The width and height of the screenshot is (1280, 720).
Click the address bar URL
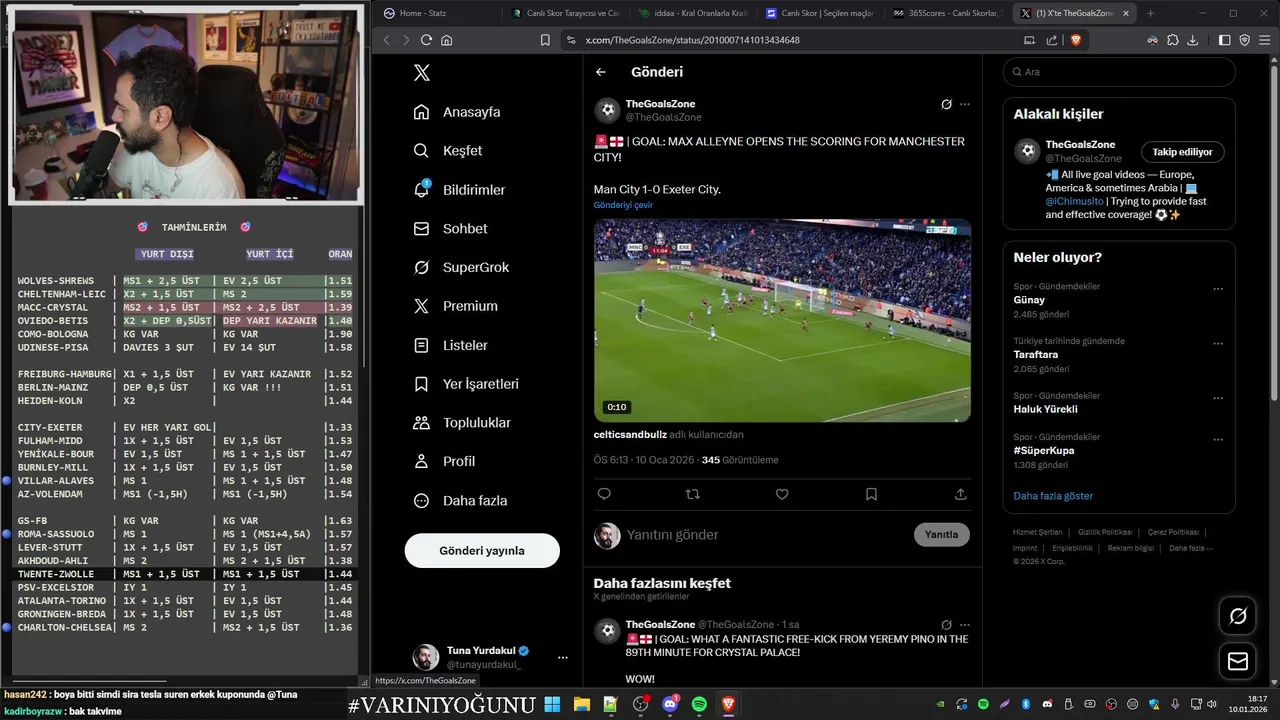pos(692,40)
